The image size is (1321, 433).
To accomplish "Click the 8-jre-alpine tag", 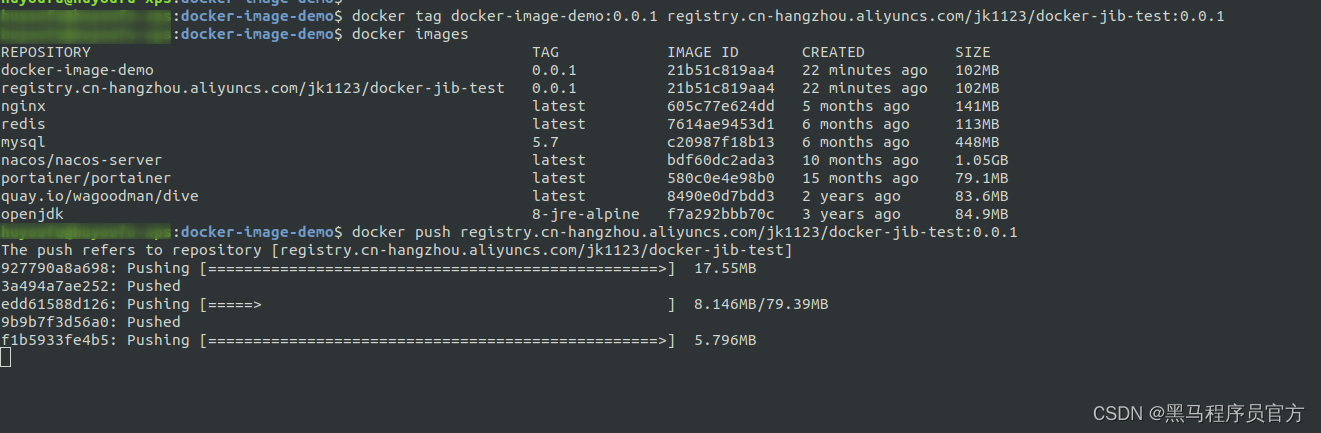I will tap(586, 214).
